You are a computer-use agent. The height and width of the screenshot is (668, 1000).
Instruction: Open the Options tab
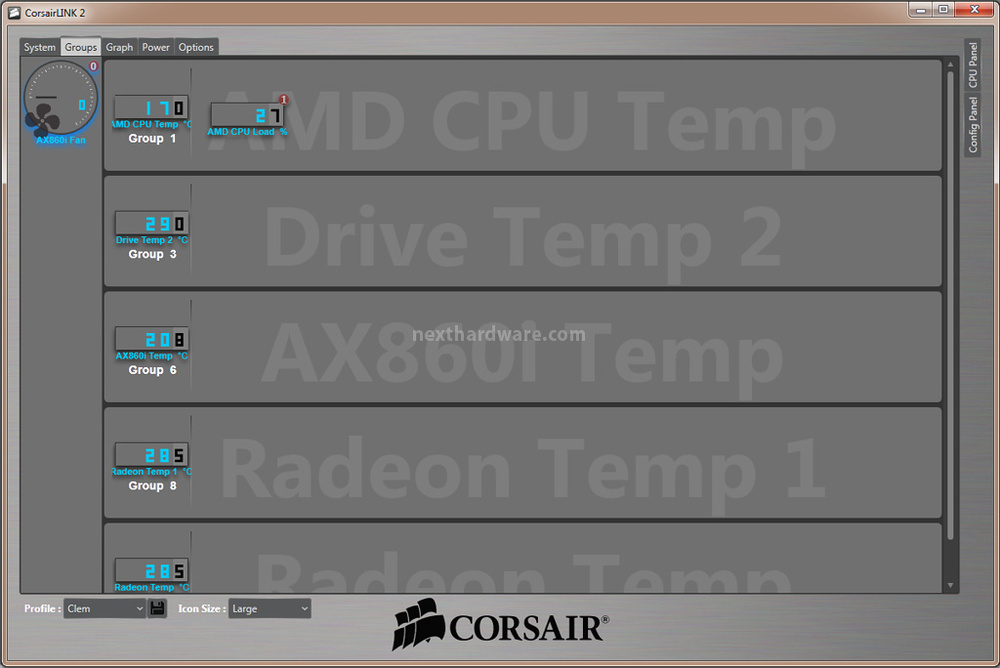click(196, 47)
